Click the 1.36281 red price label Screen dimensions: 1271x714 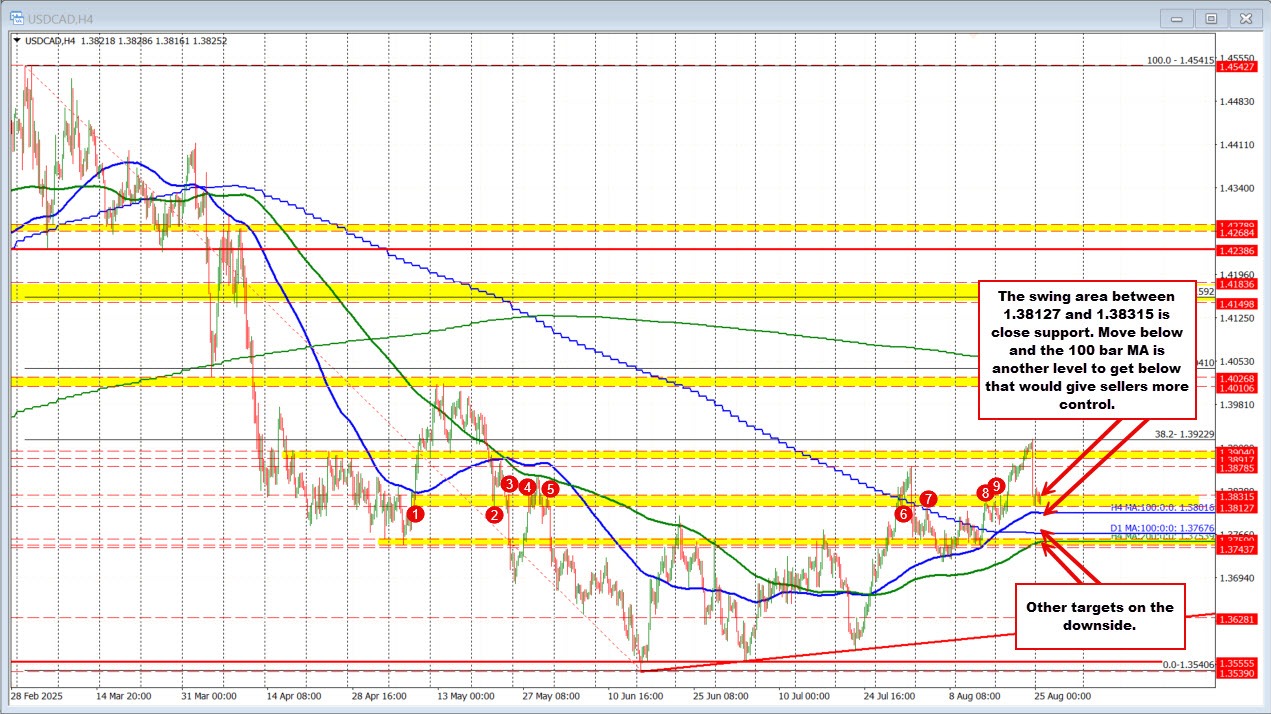[x=1237, y=619]
